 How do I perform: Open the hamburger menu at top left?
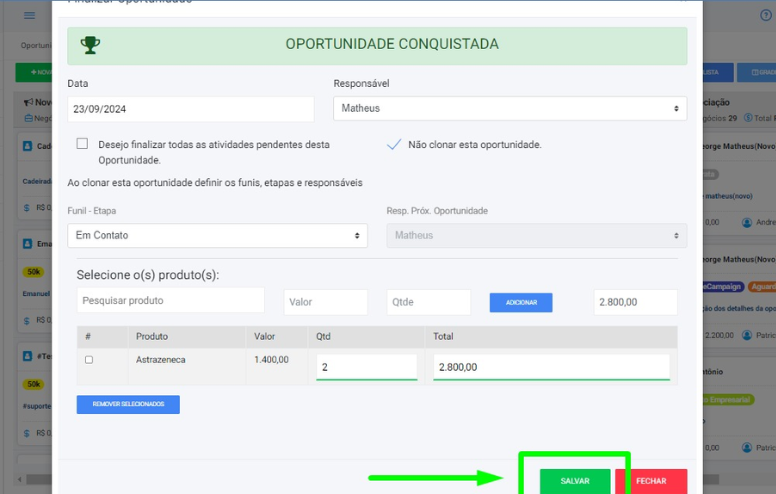click(29, 15)
